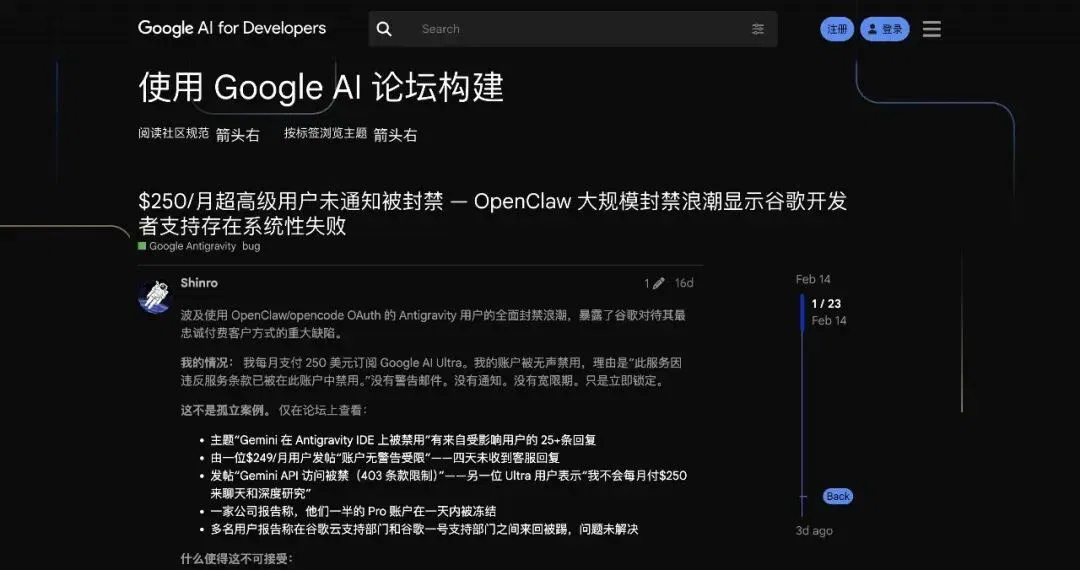Click the timeline Back button

click(x=838, y=496)
